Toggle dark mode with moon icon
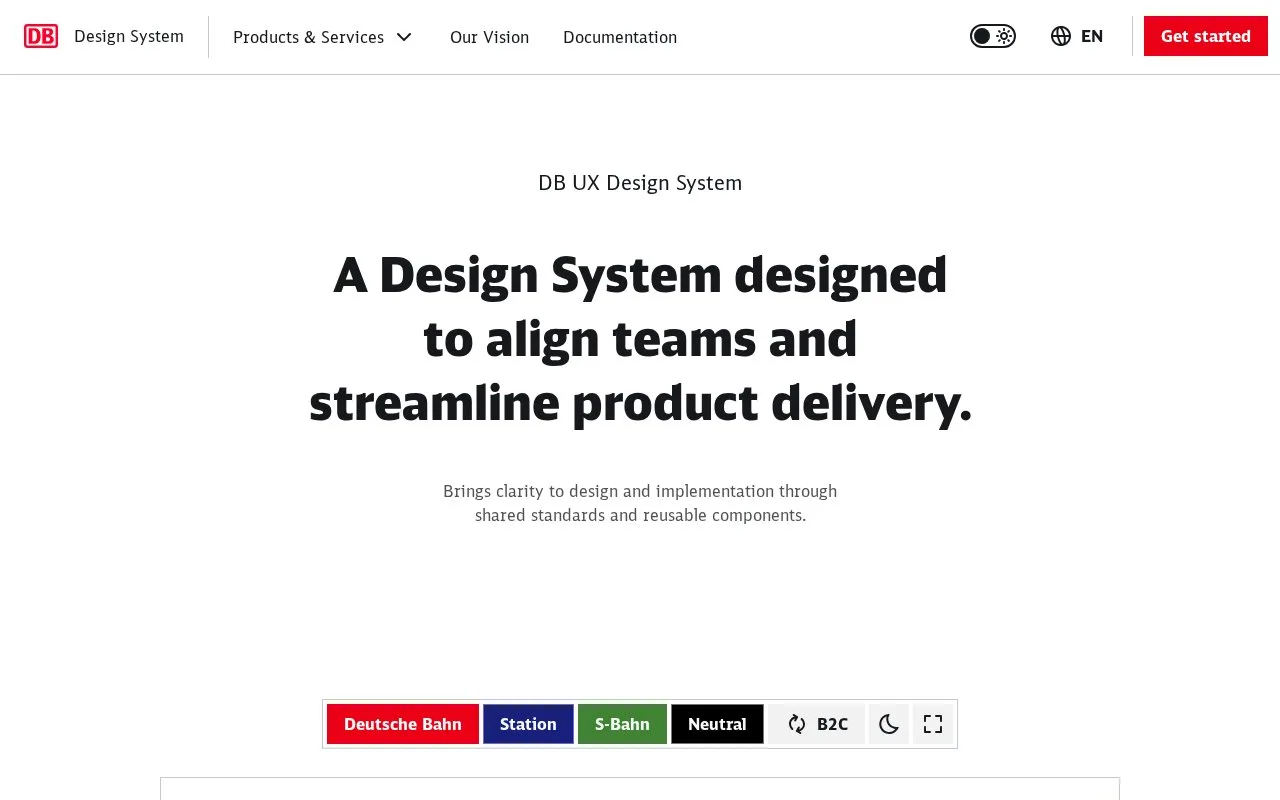This screenshot has height=800, width=1280. tap(889, 724)
